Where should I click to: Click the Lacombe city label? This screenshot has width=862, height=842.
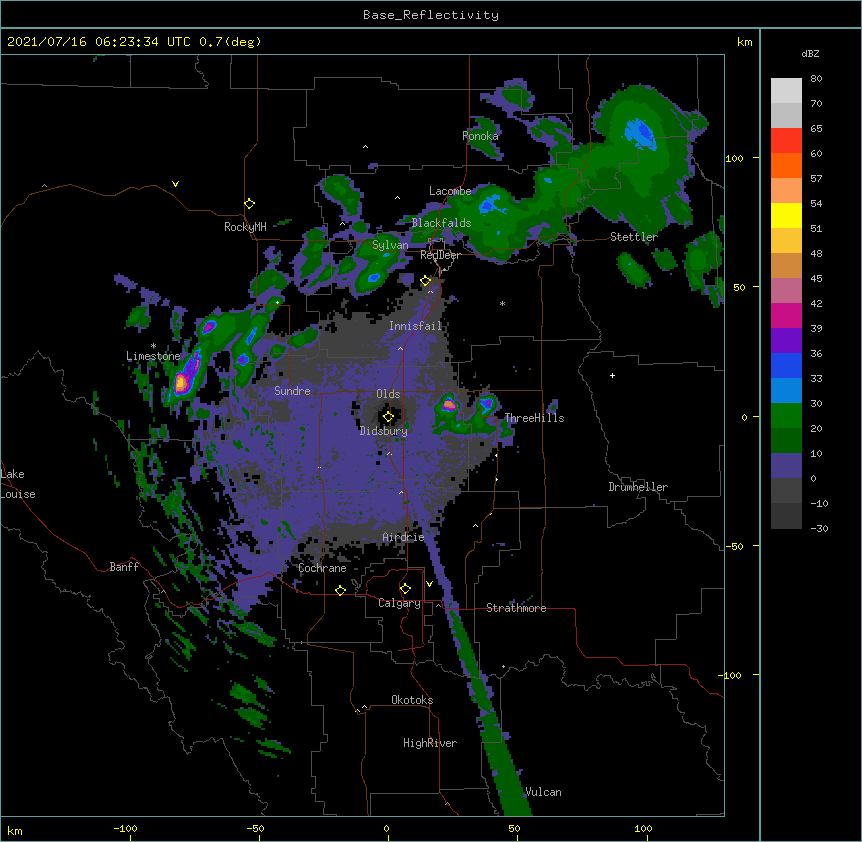(450, 191)
